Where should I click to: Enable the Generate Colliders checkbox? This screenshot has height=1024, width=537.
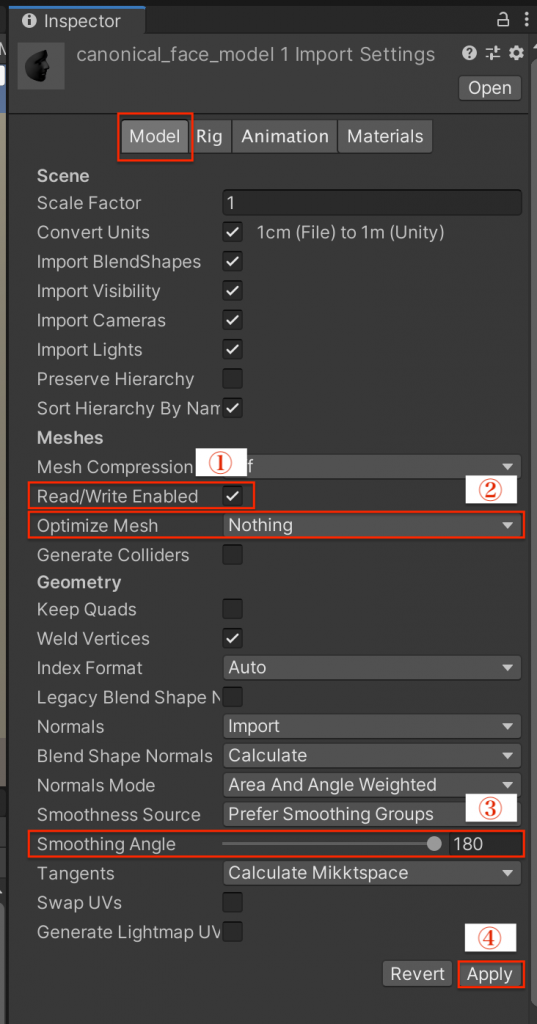point(233,555)
